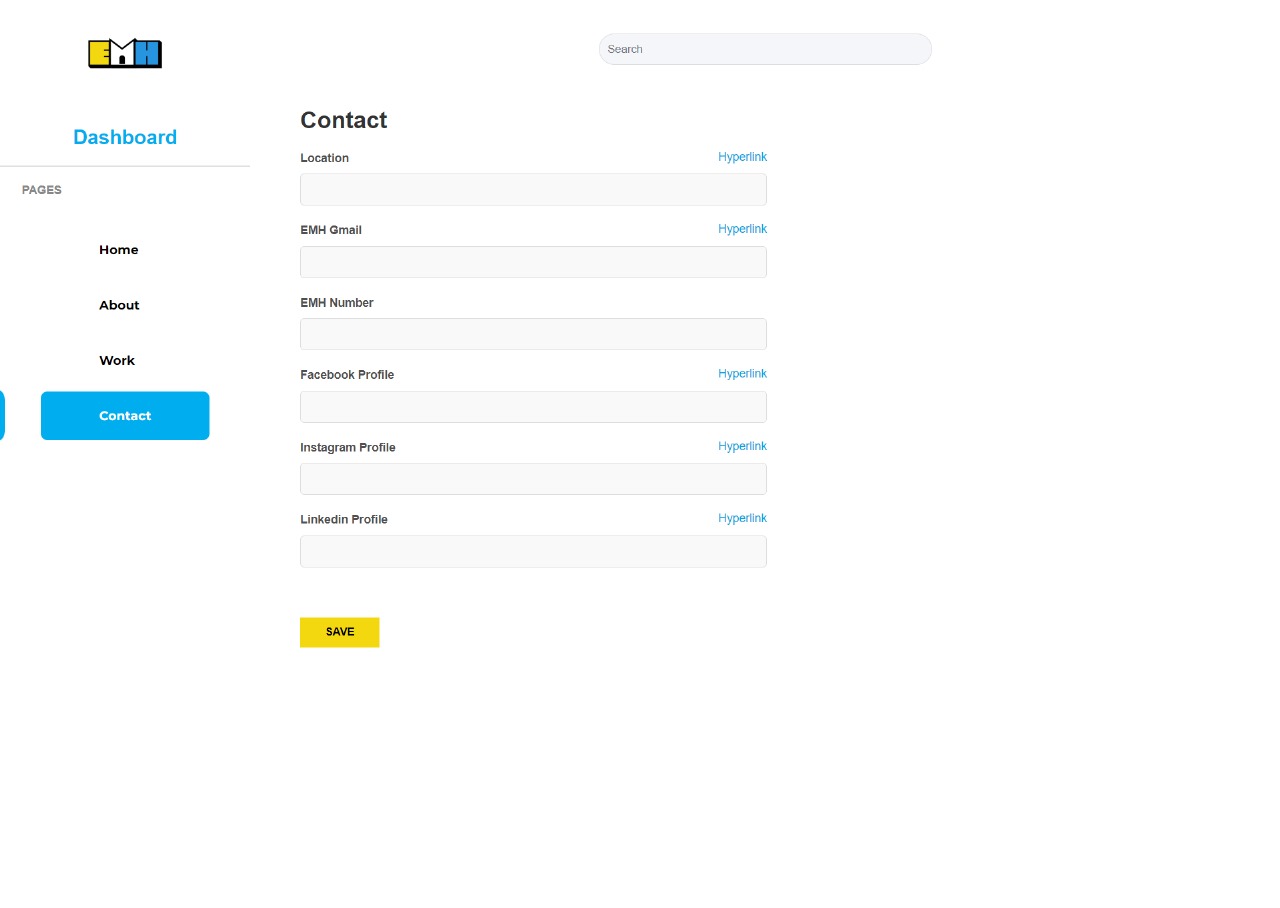This screenshot has width=1280, height=908.
Task: Click the Search input field
Action: tap(765, 49)
